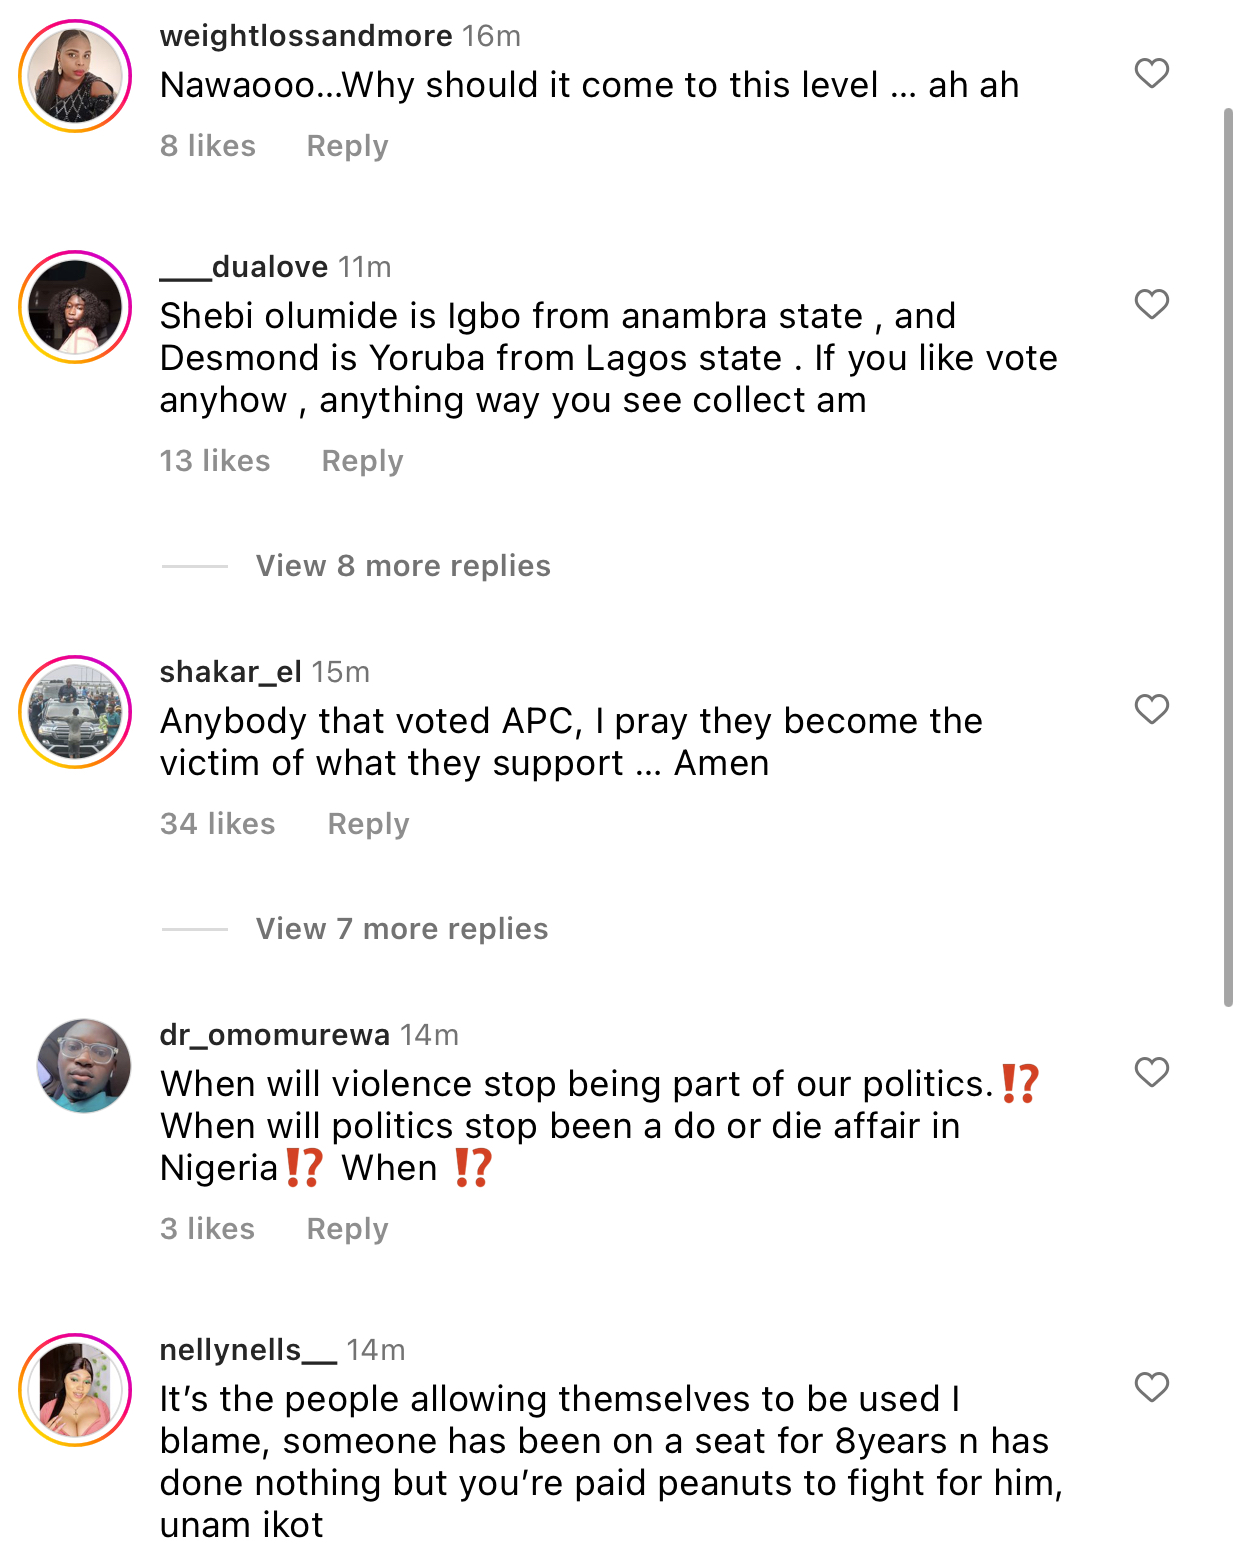The height and width of the screenshot is (1557, 1242).
Task: Open ___dualove's profile avatar
Action: 75,307
